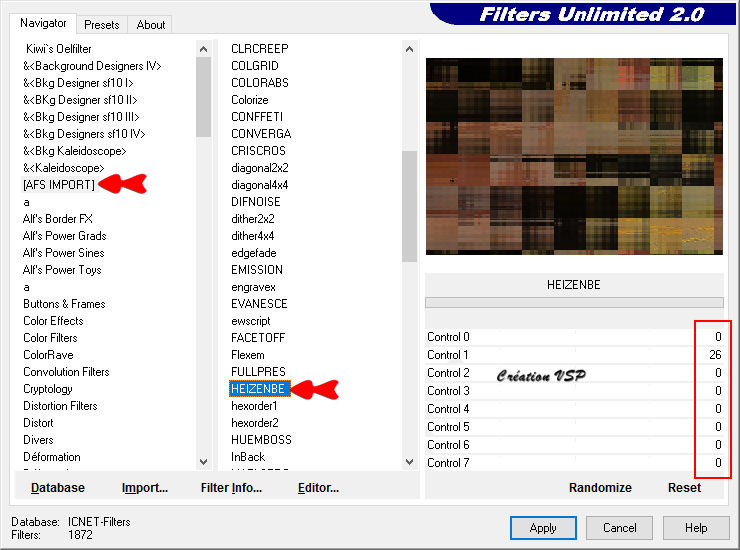
Task: Adjust the Control 4 slider
Action: pyautogui.click(x=574, y=408)
